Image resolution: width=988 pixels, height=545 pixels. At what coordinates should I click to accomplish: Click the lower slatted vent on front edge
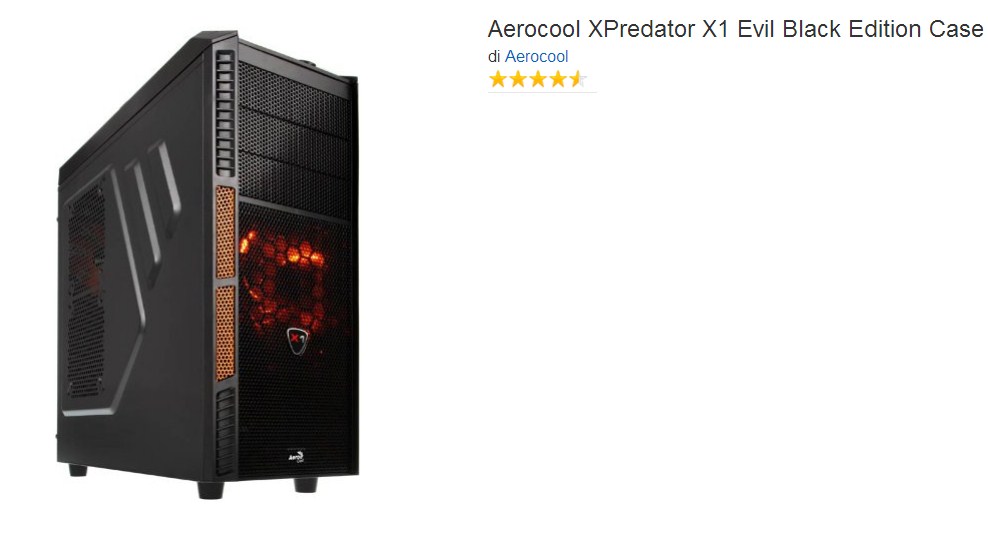click(225, 431)
